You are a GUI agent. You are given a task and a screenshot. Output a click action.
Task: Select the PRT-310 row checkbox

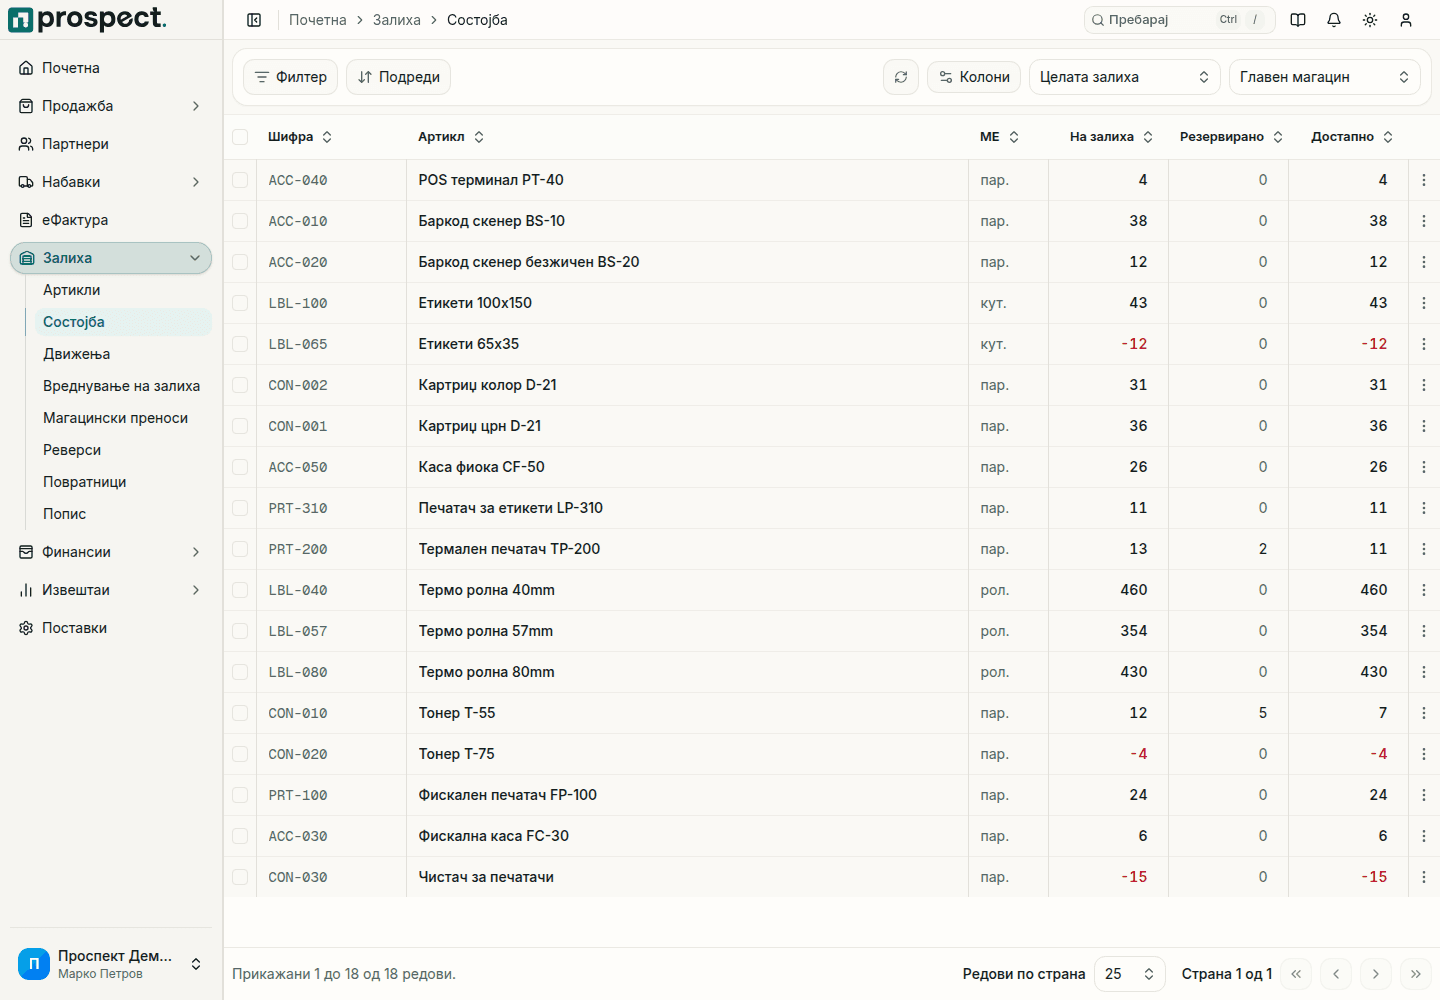coord(240,508)
